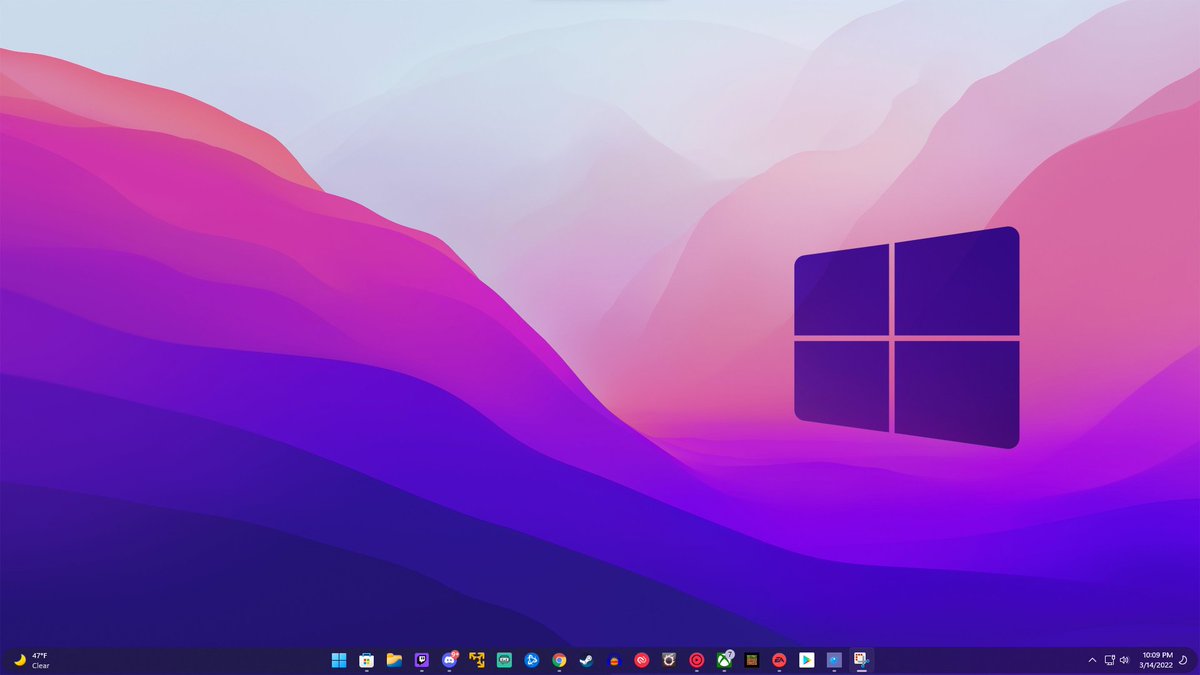Launch Minecraft from the taskbar
1200x675 pixels.
(x=752, y=660)
